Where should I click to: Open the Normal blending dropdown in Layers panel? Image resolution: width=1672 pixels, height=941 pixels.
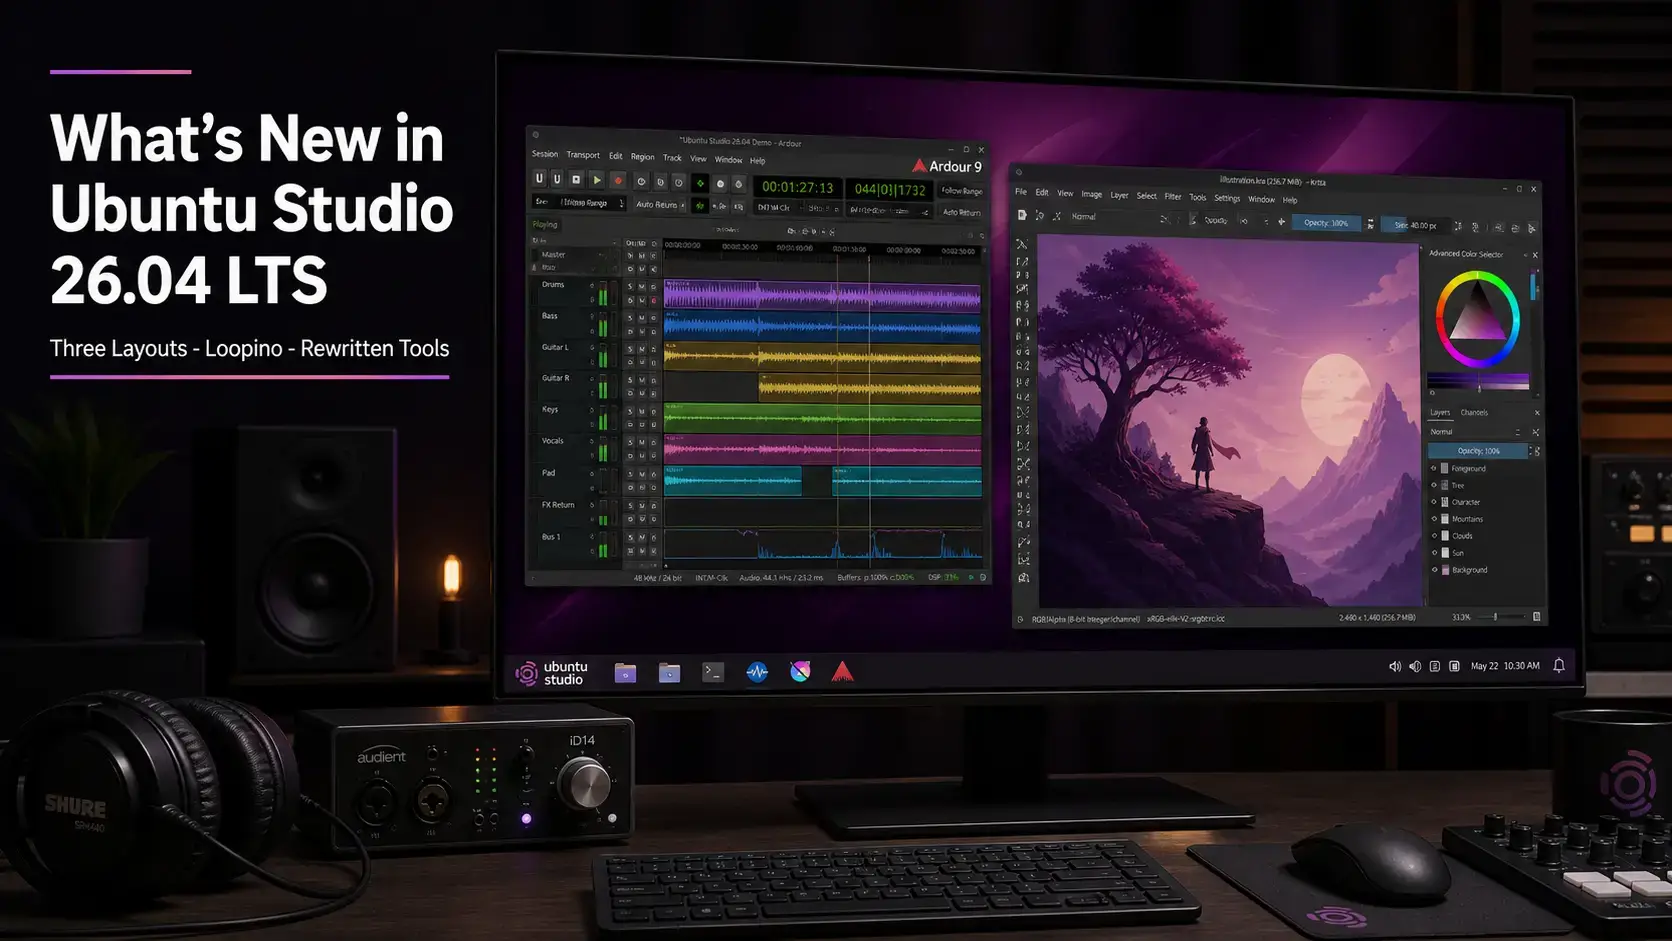pyautogui.click(x=1476, y=432)
